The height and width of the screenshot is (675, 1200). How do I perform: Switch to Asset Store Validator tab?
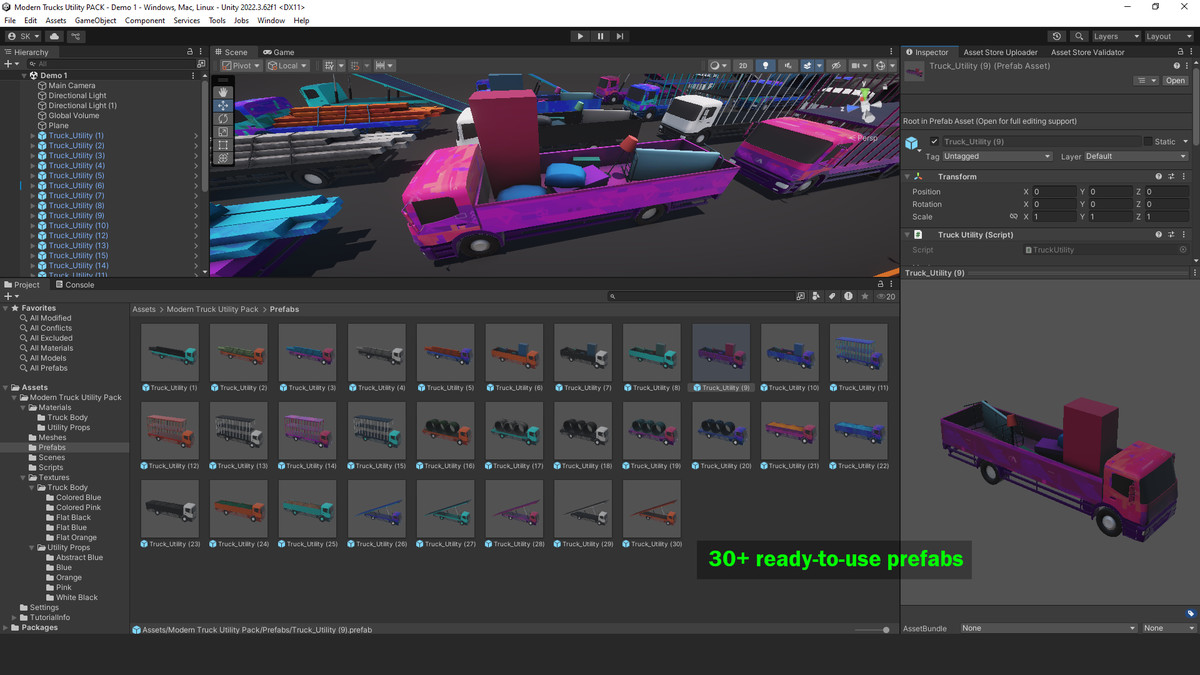pyautogui.click(x=1087, y=52)
